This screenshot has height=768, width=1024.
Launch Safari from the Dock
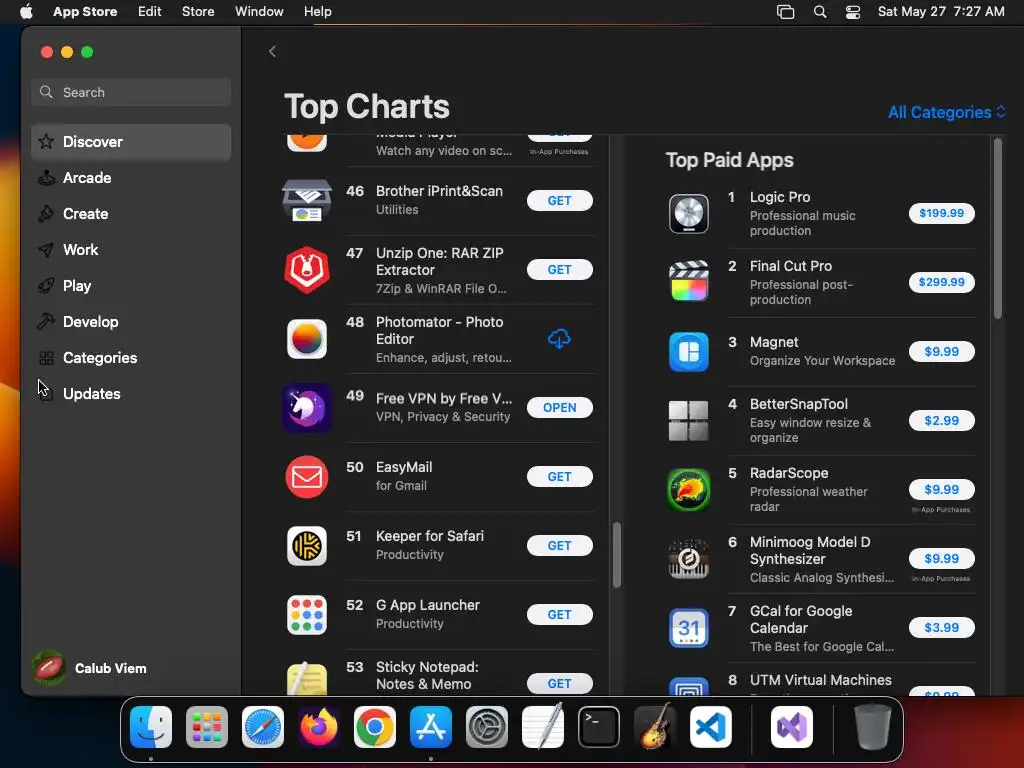pyautogui.click(x=263, y=727)
